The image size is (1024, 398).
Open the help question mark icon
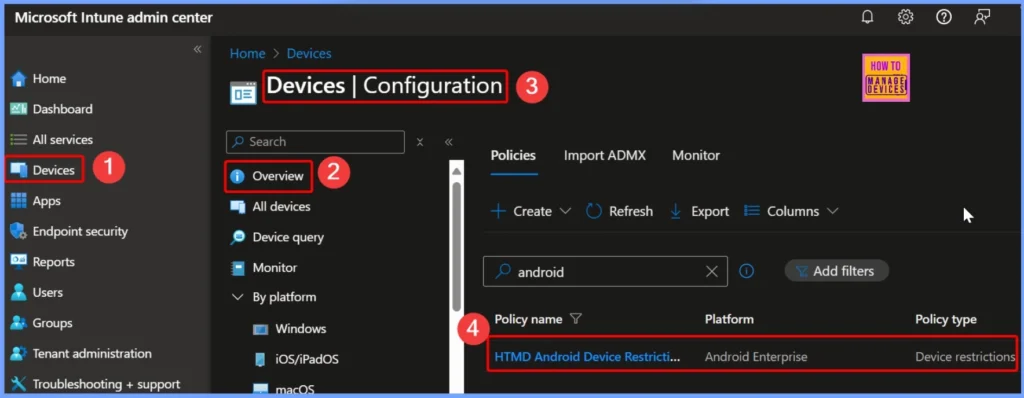point(944,18)
